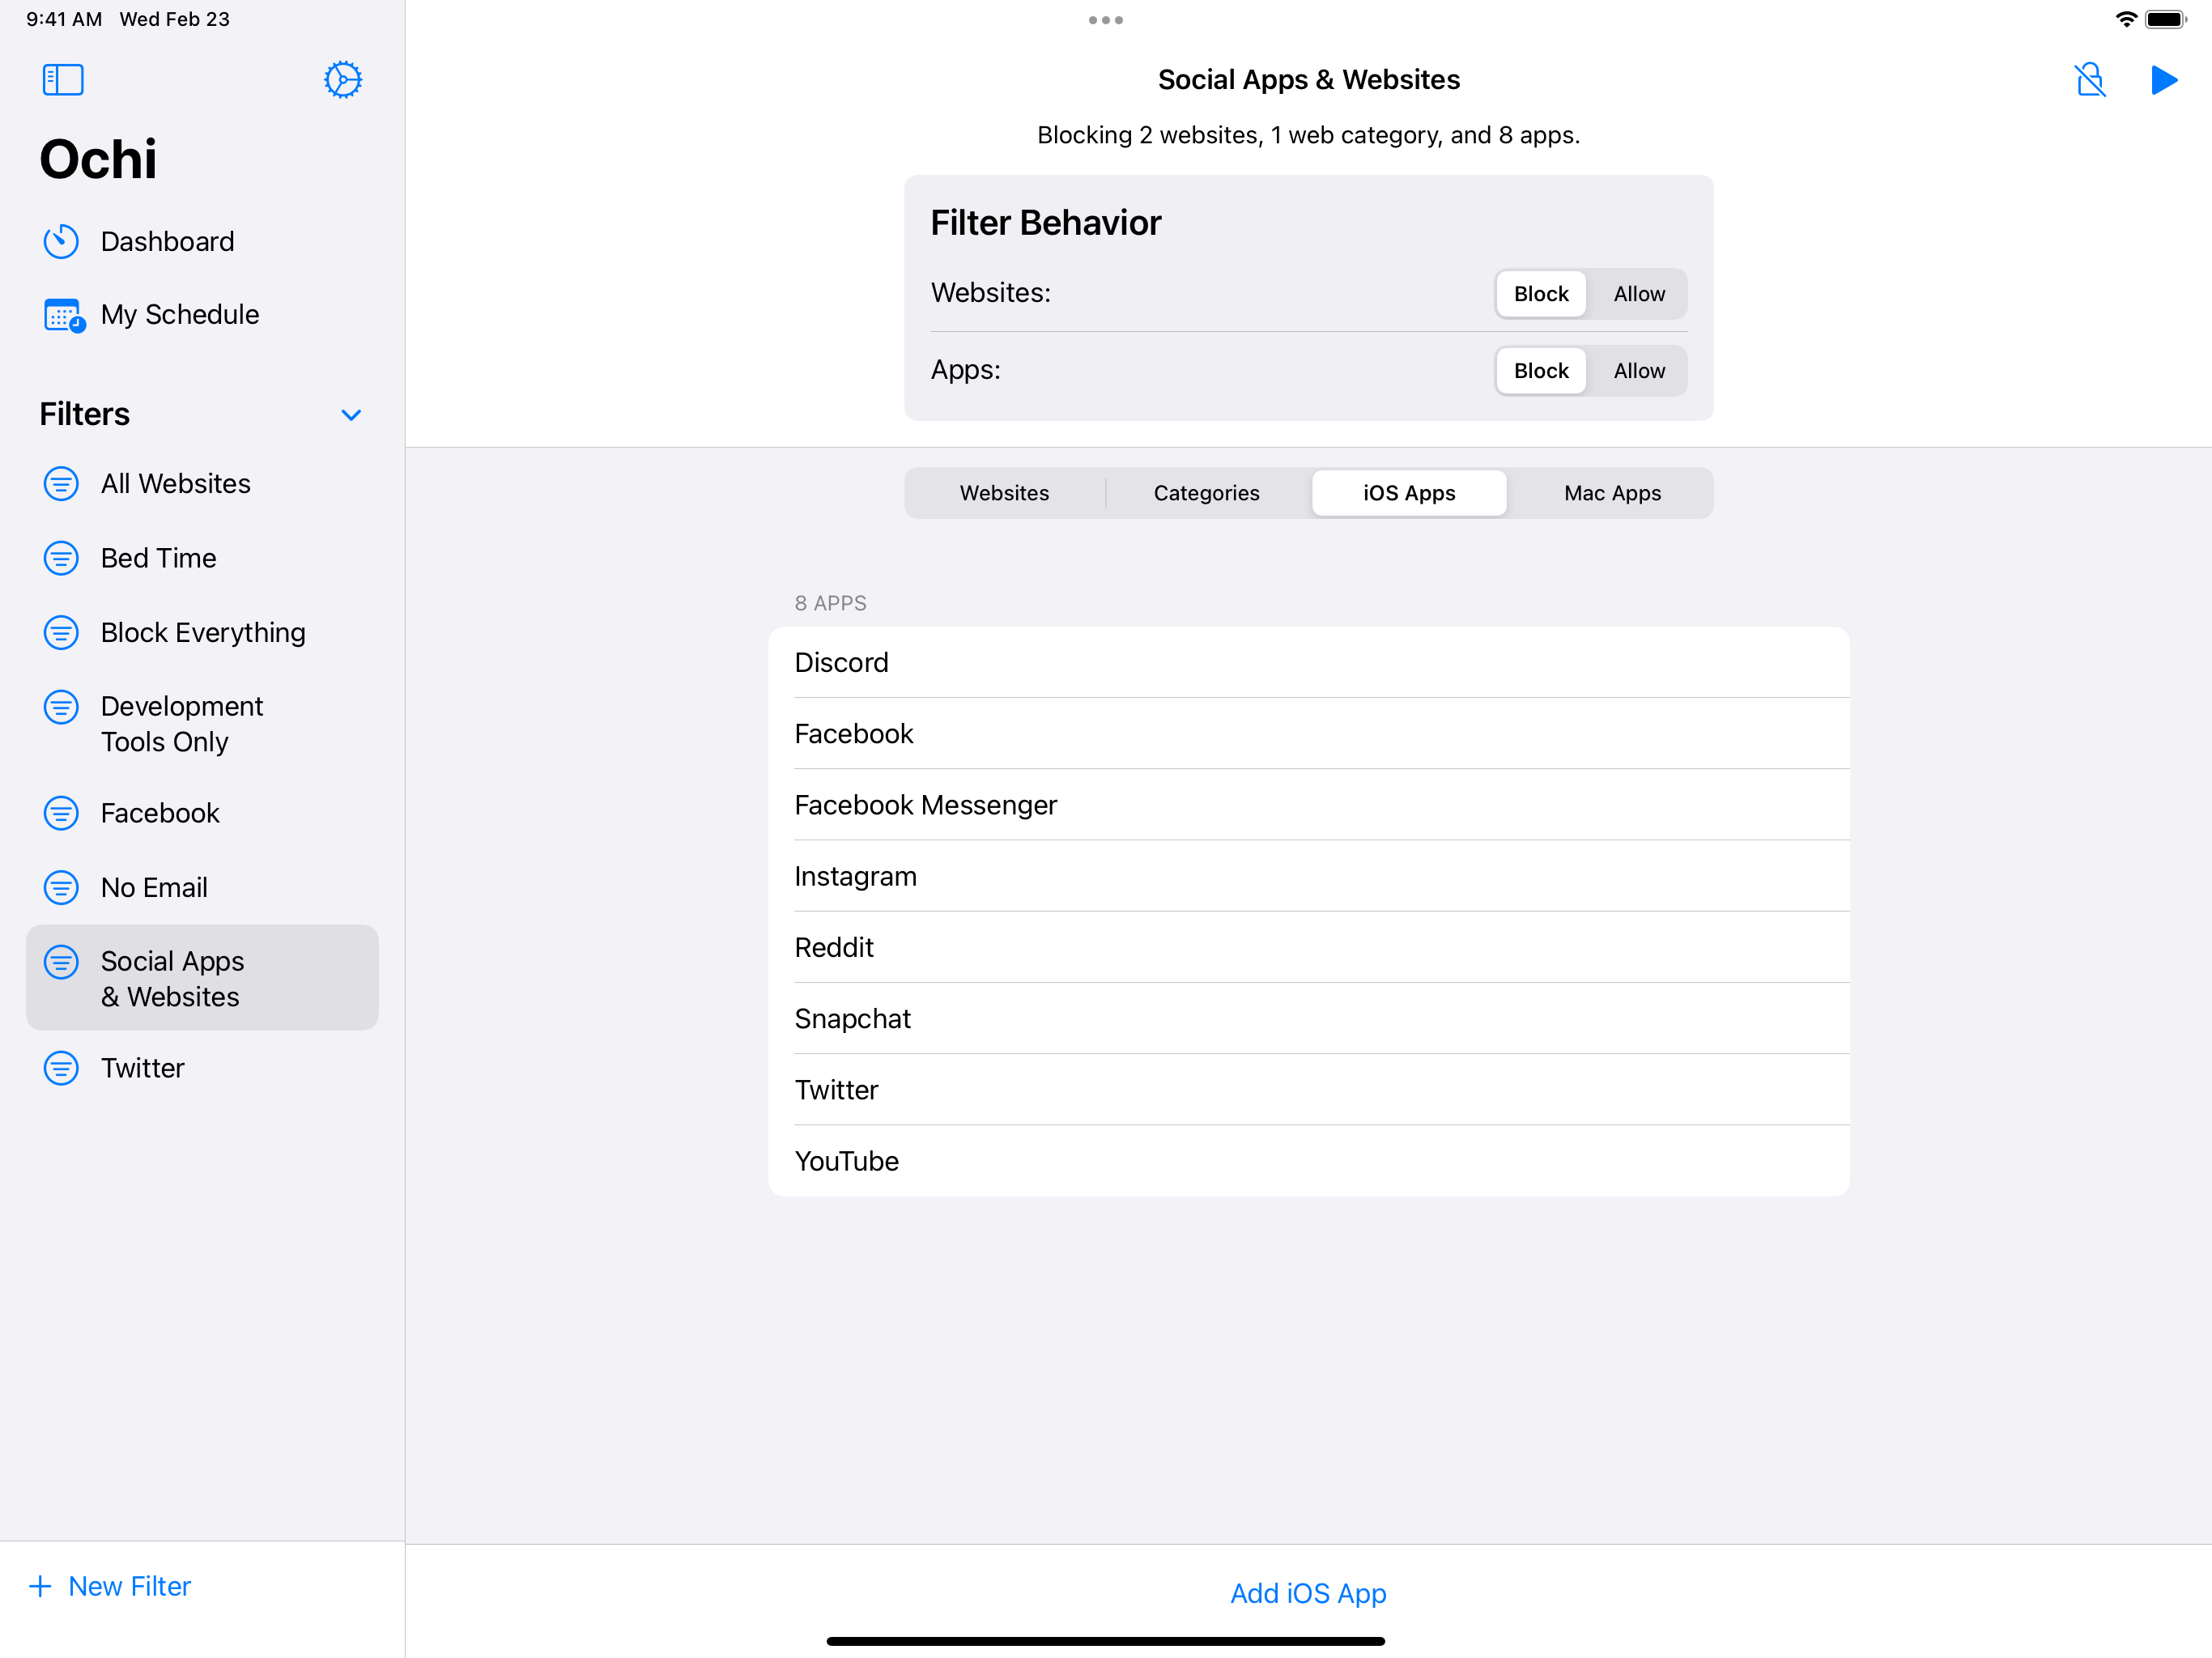Select the Bed Time filter icon
Screen dimensions: 2212x1658
click(61, 558)
